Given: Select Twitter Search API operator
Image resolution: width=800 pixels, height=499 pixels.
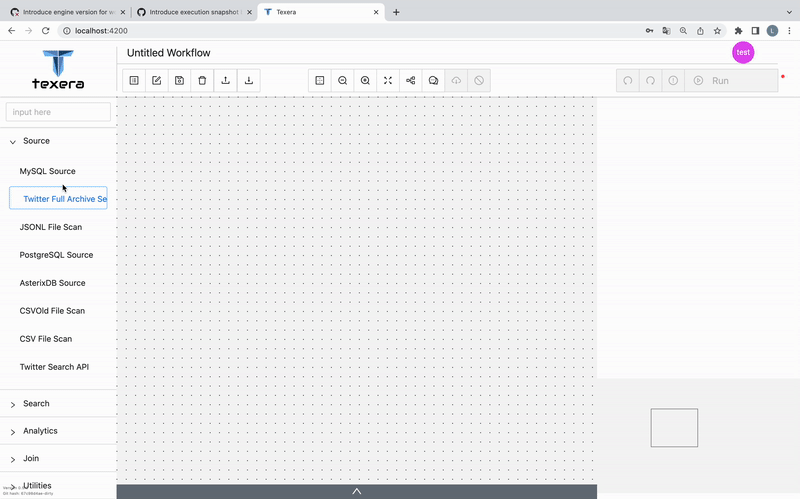Looking at the screenshot, I should tap(54, 367).
